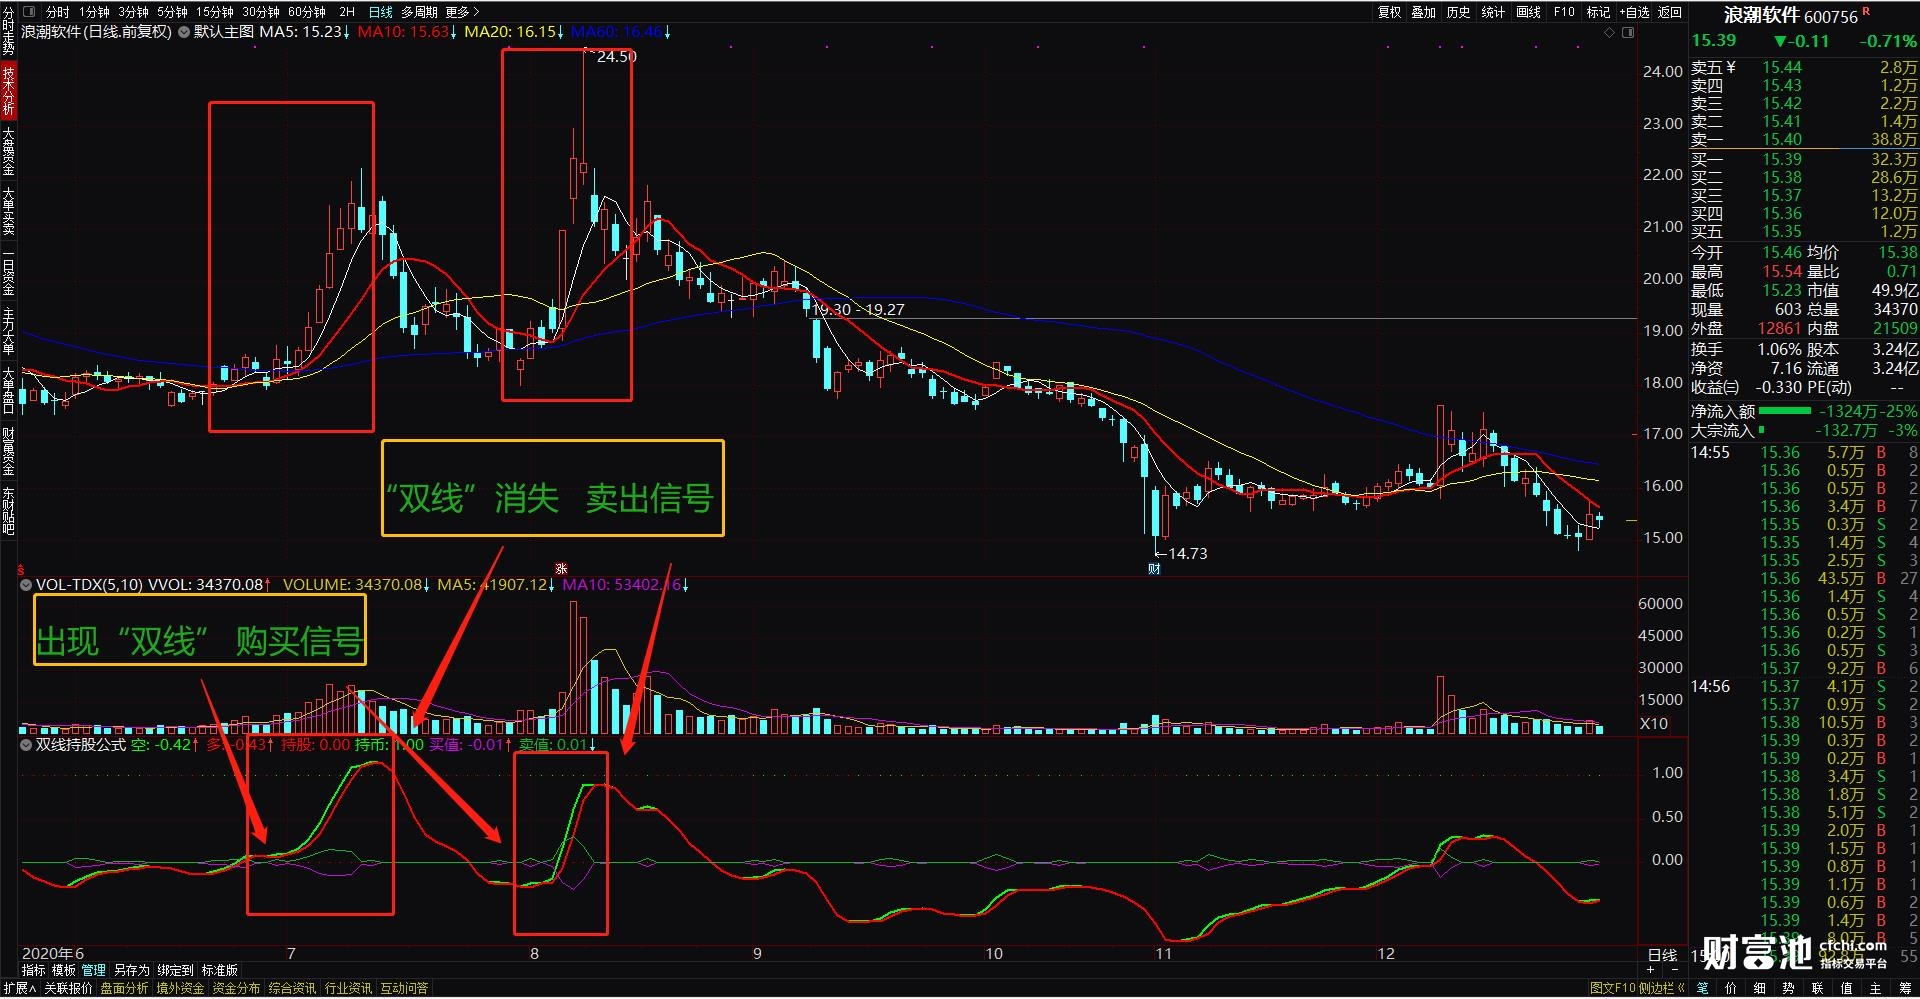Open the VOL-TDX indicator settings dropdown
The height and width of the screenshot is (999, 1920).
26,585
